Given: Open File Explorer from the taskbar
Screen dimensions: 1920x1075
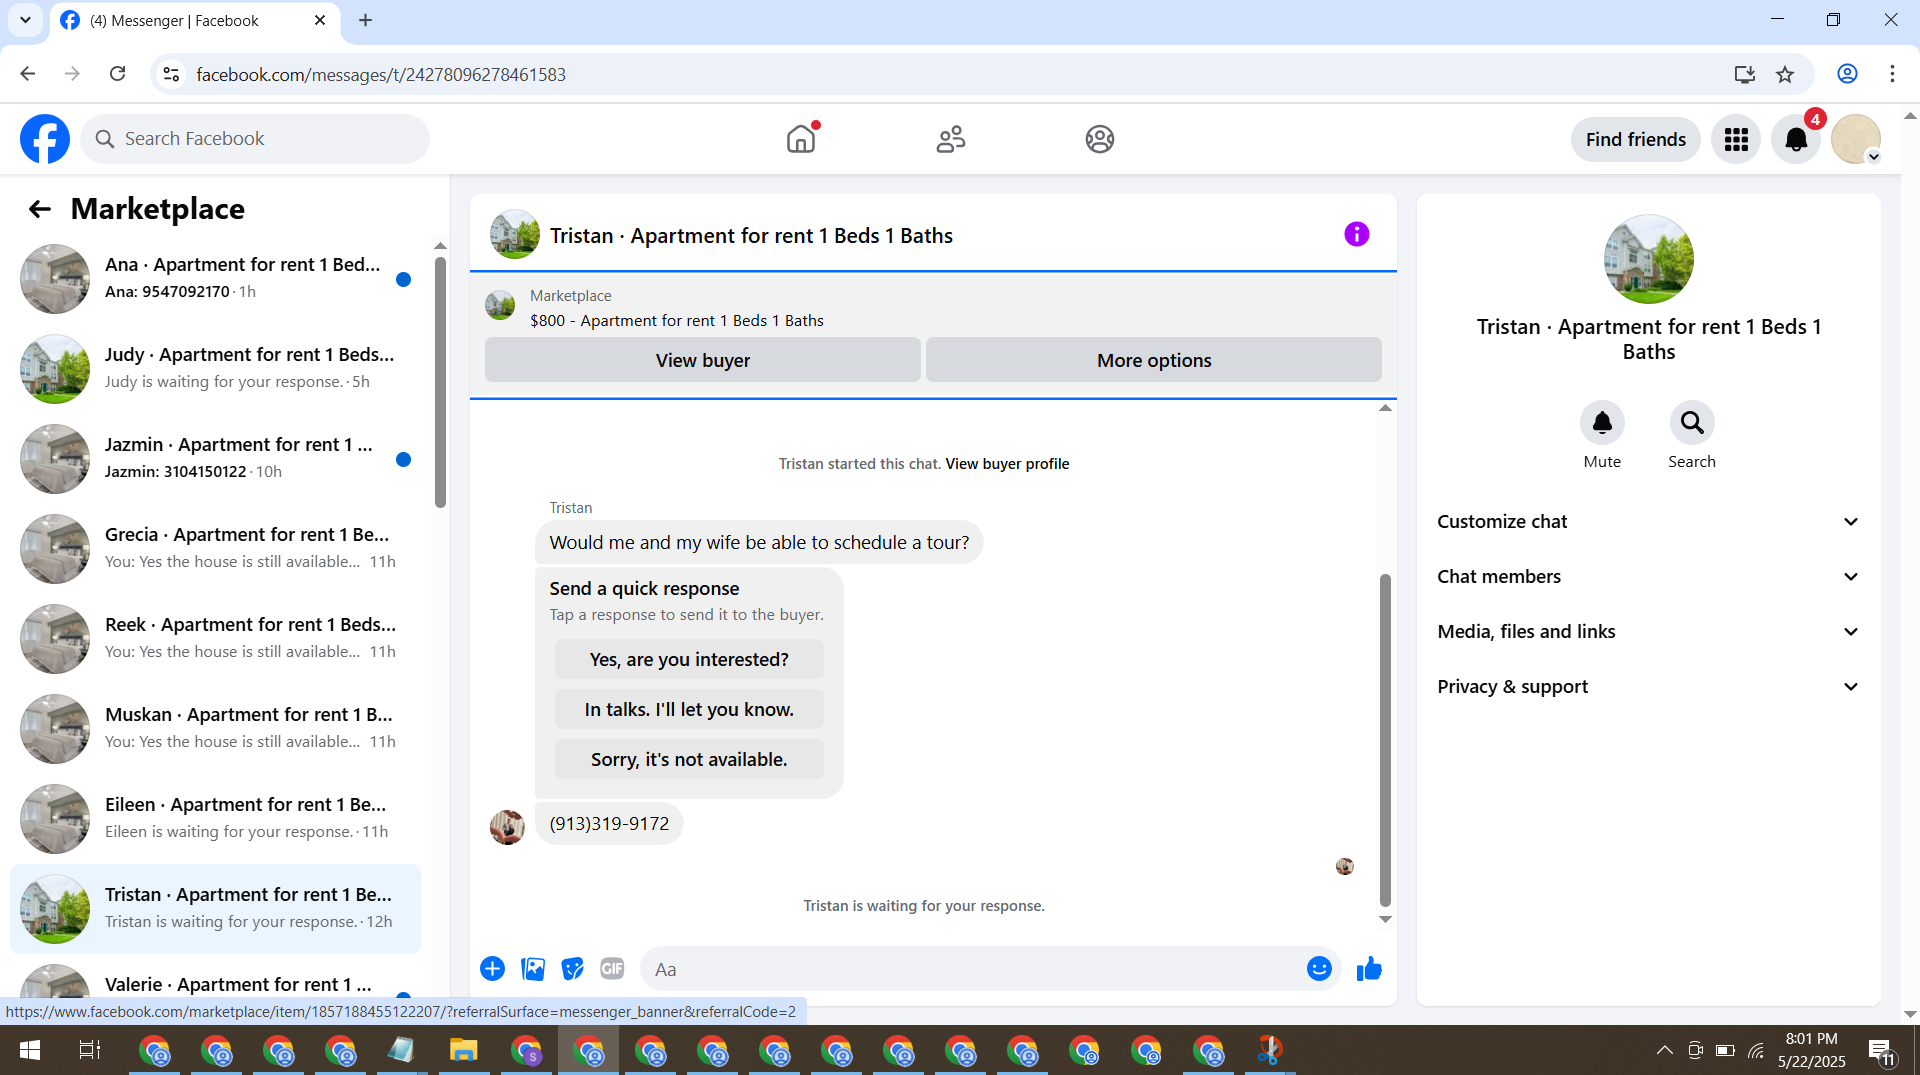Looking at the screenshot, I should [x=463, y=1050].
